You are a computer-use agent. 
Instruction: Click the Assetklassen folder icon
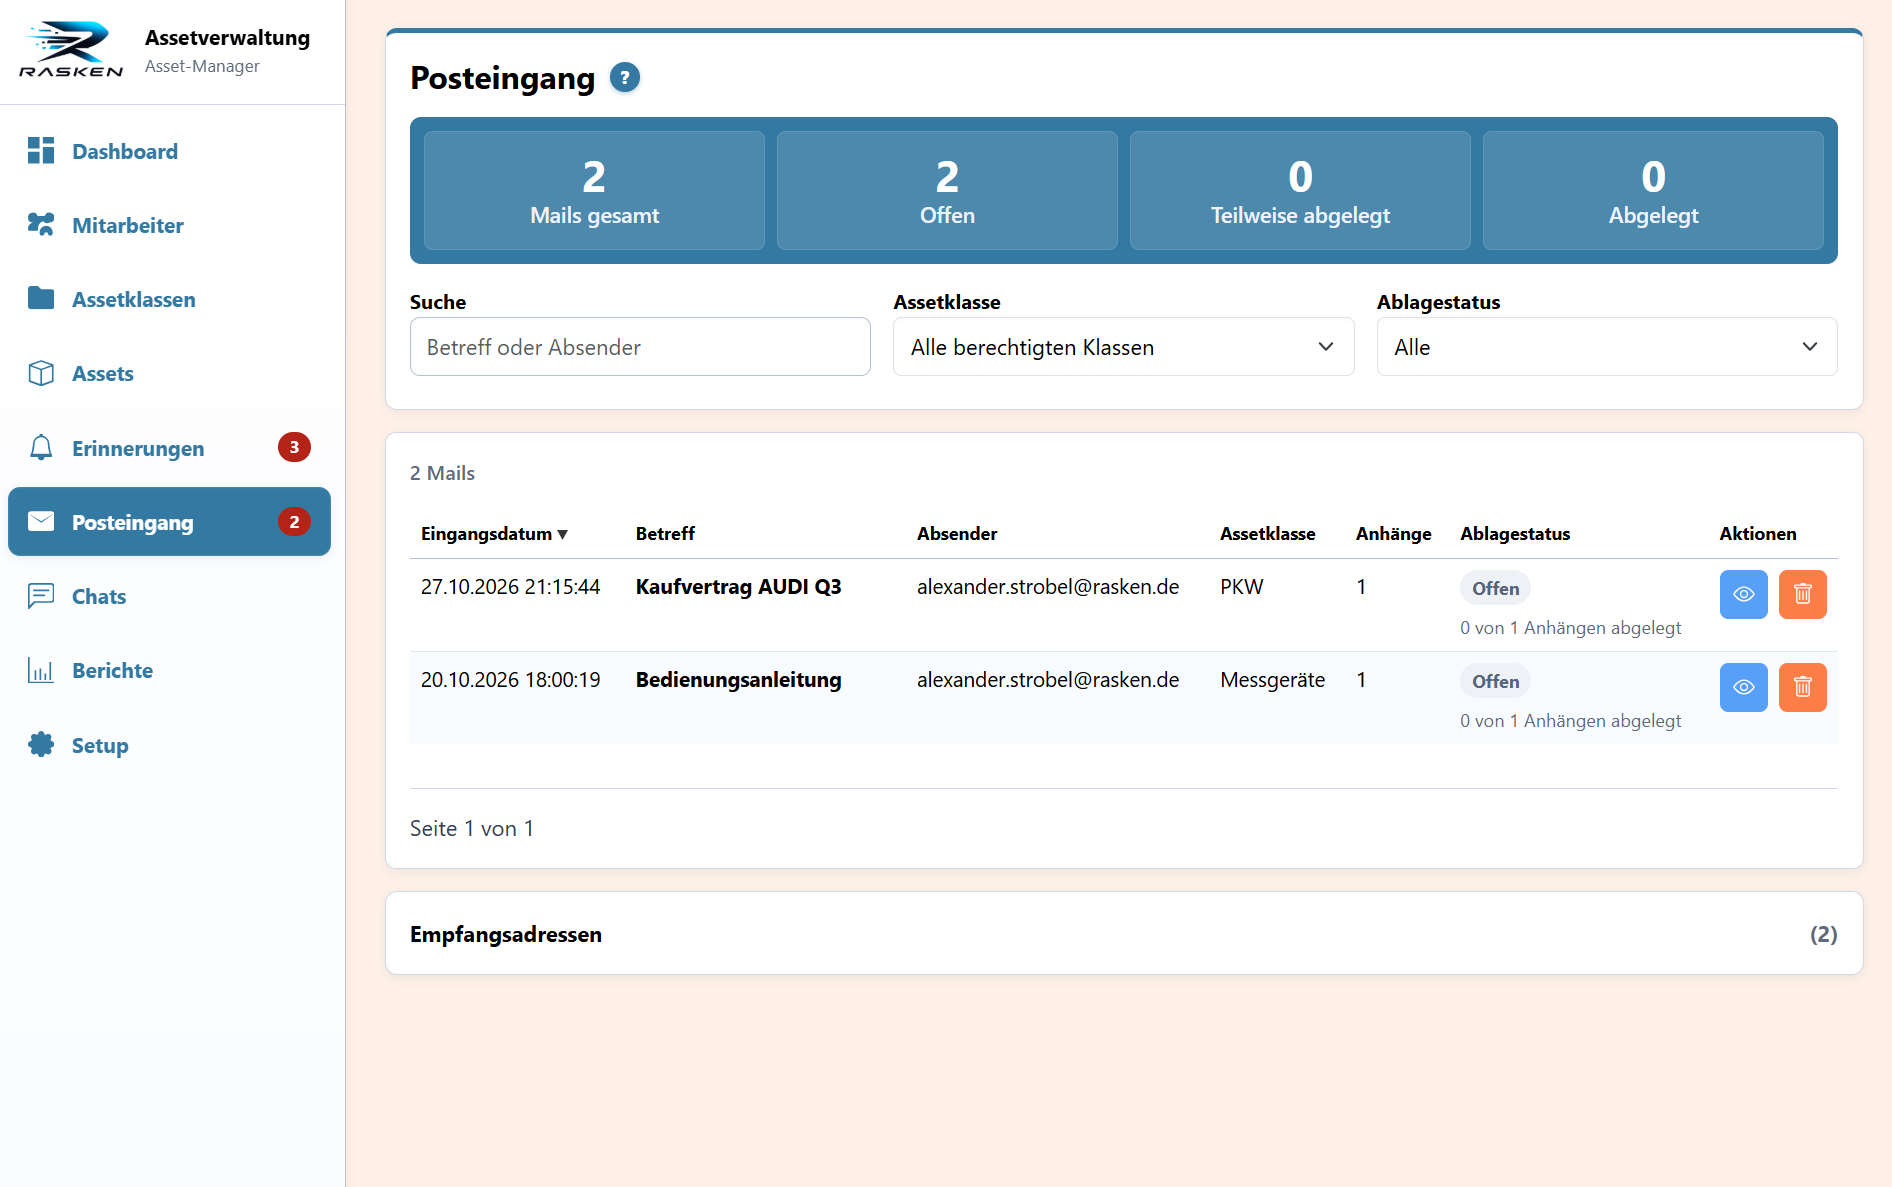pyautogui.click(x=41, y=299)
